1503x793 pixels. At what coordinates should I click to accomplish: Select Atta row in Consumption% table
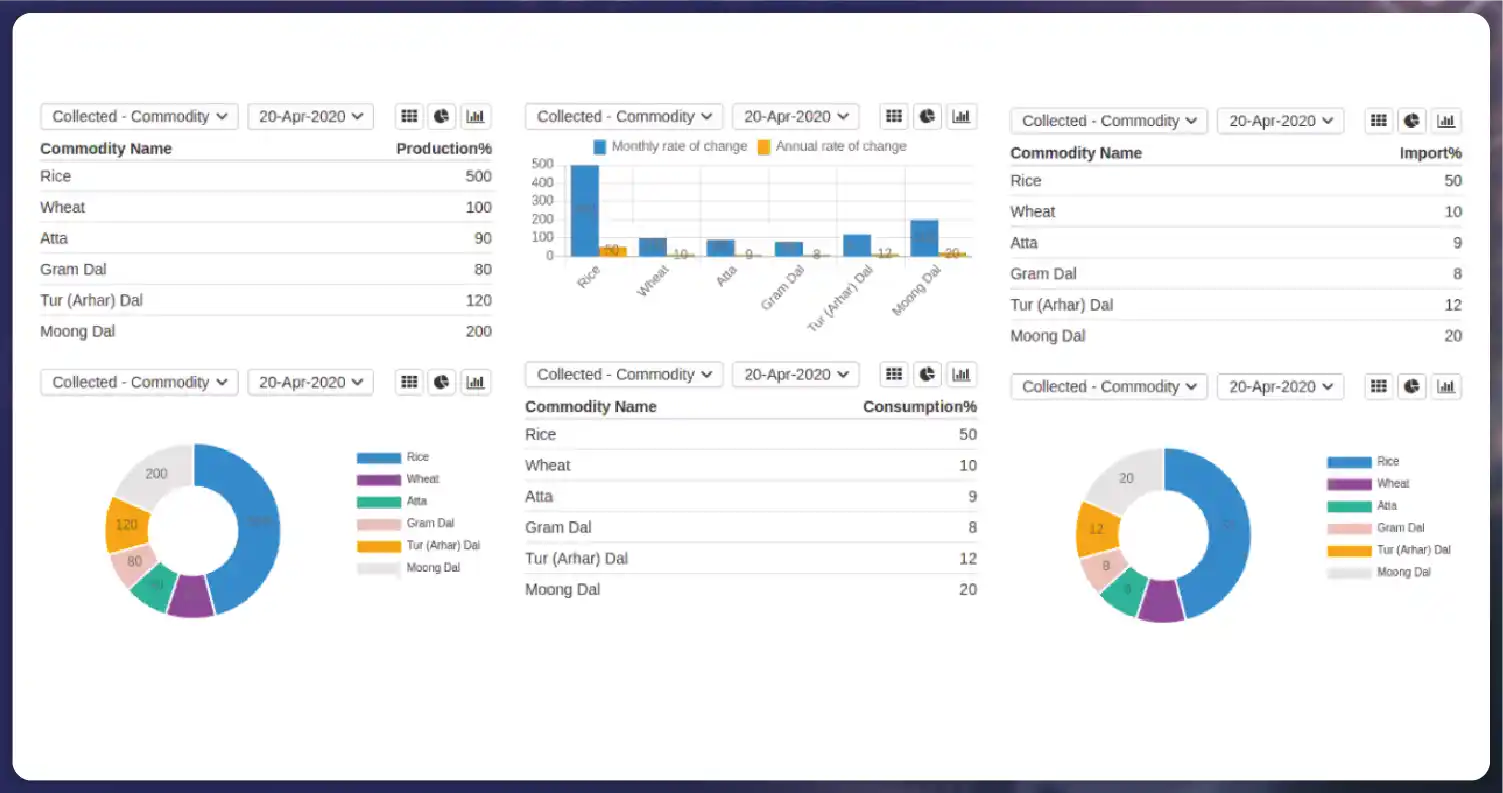[x=751, y=496]
